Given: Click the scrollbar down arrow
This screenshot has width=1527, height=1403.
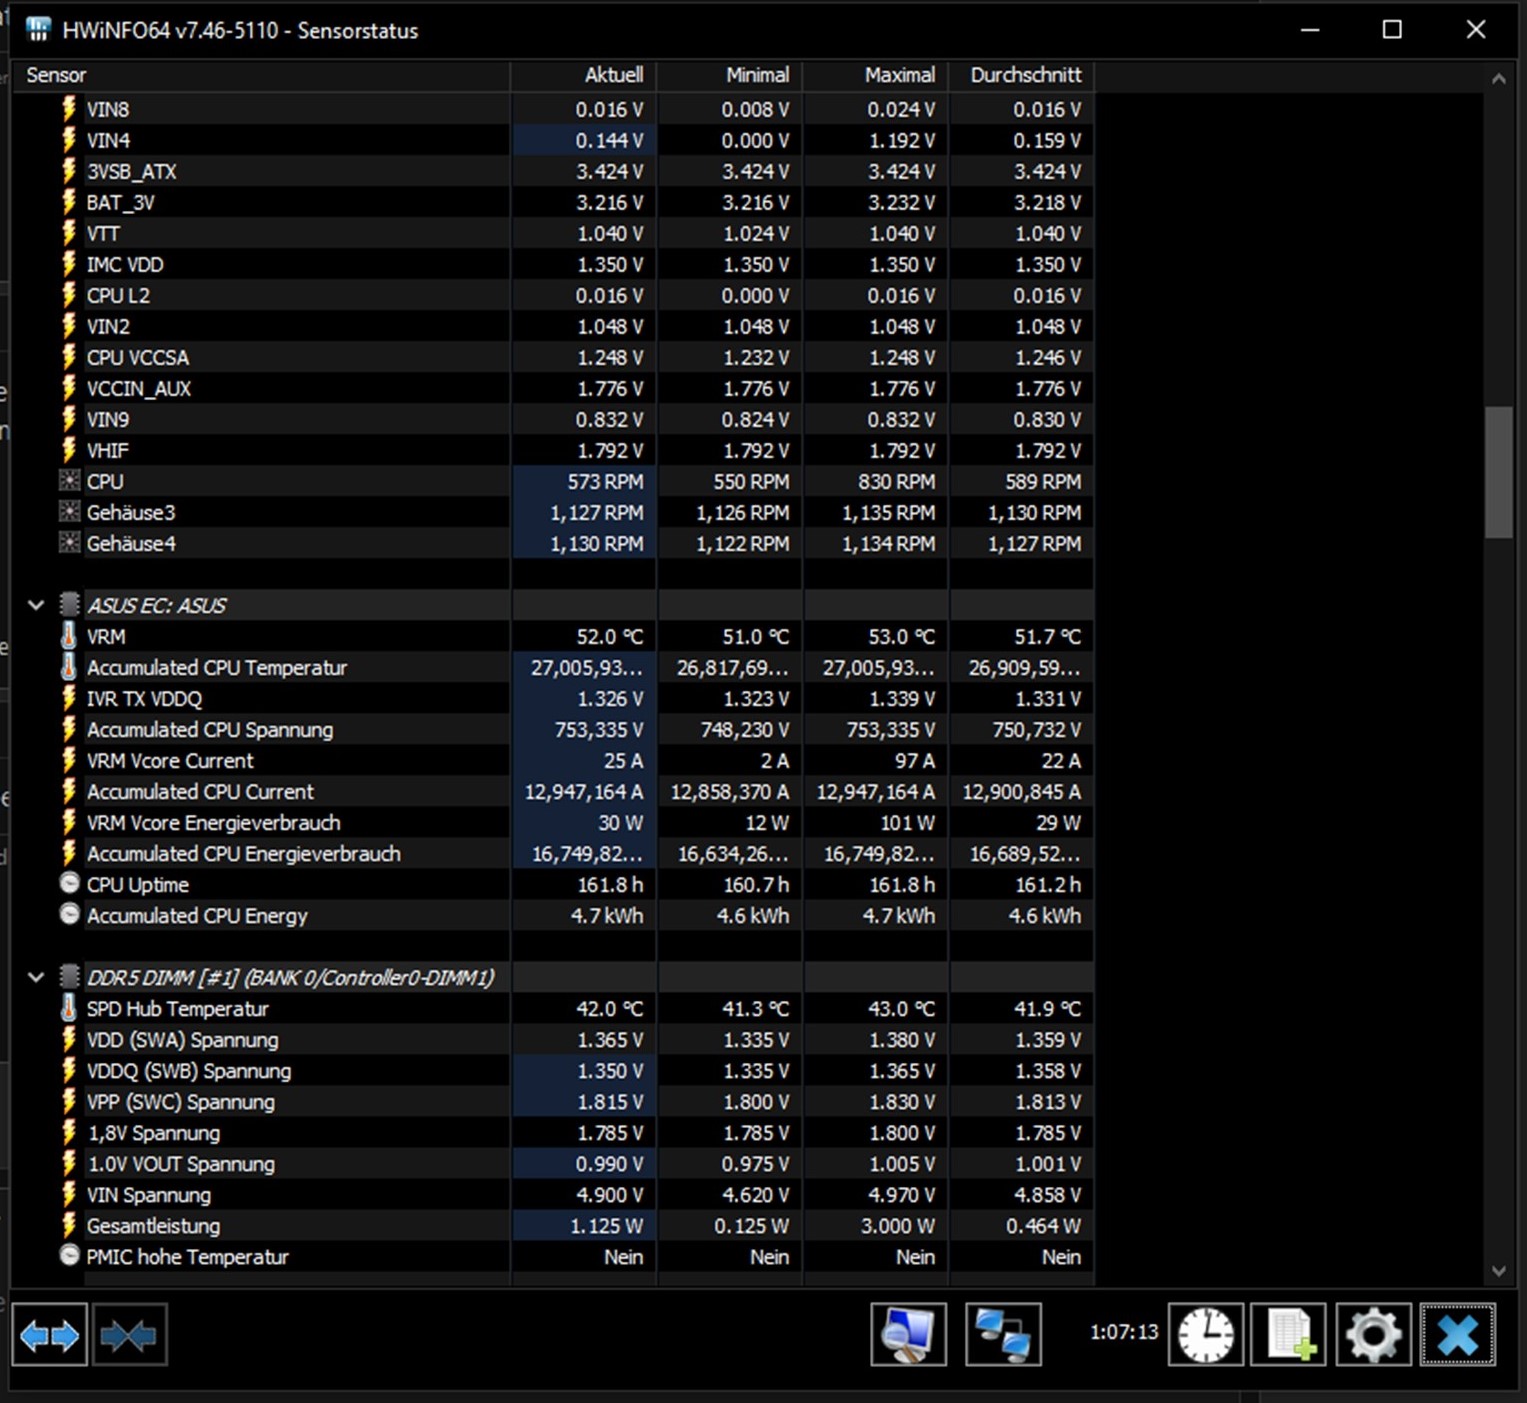Looking at the screenshot, I should [x=1498, y=1271].
